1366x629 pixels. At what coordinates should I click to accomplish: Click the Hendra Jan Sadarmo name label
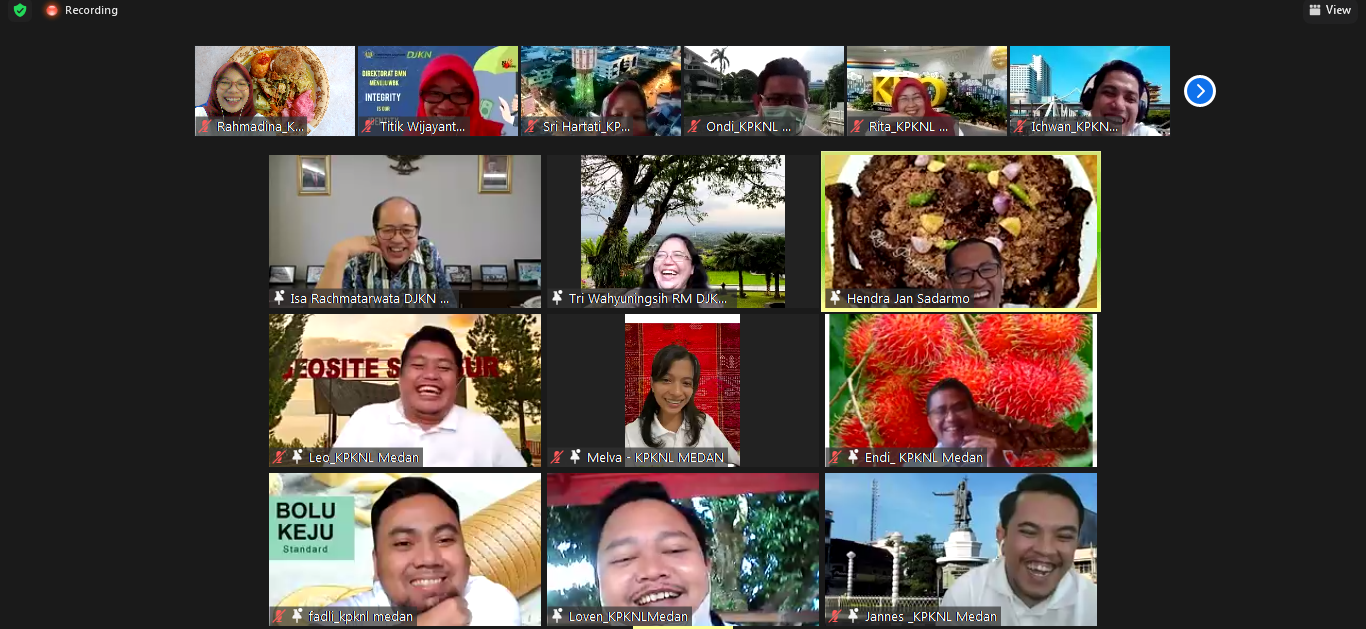(x=907, y=298)
